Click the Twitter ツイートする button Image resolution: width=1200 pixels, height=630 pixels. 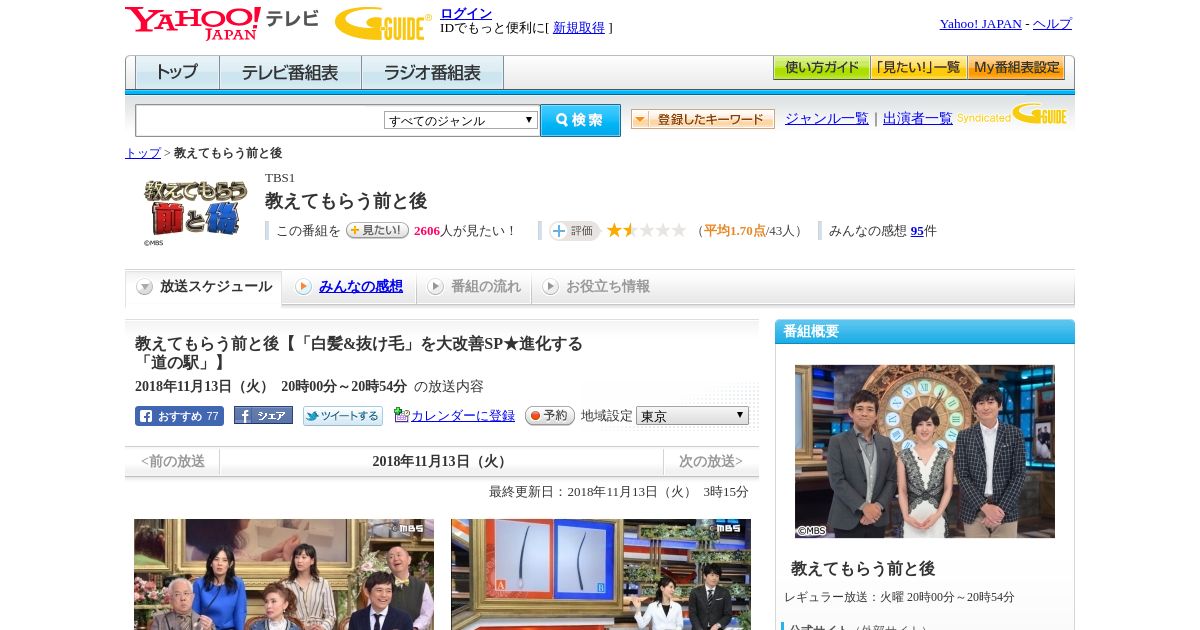point(343,416)
